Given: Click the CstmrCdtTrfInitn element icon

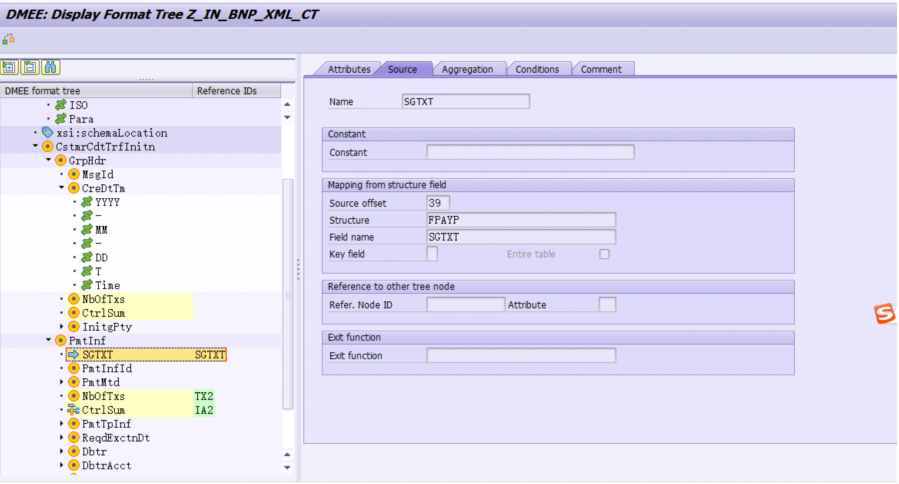Looking at the screenshot, I should pos(48,147).
